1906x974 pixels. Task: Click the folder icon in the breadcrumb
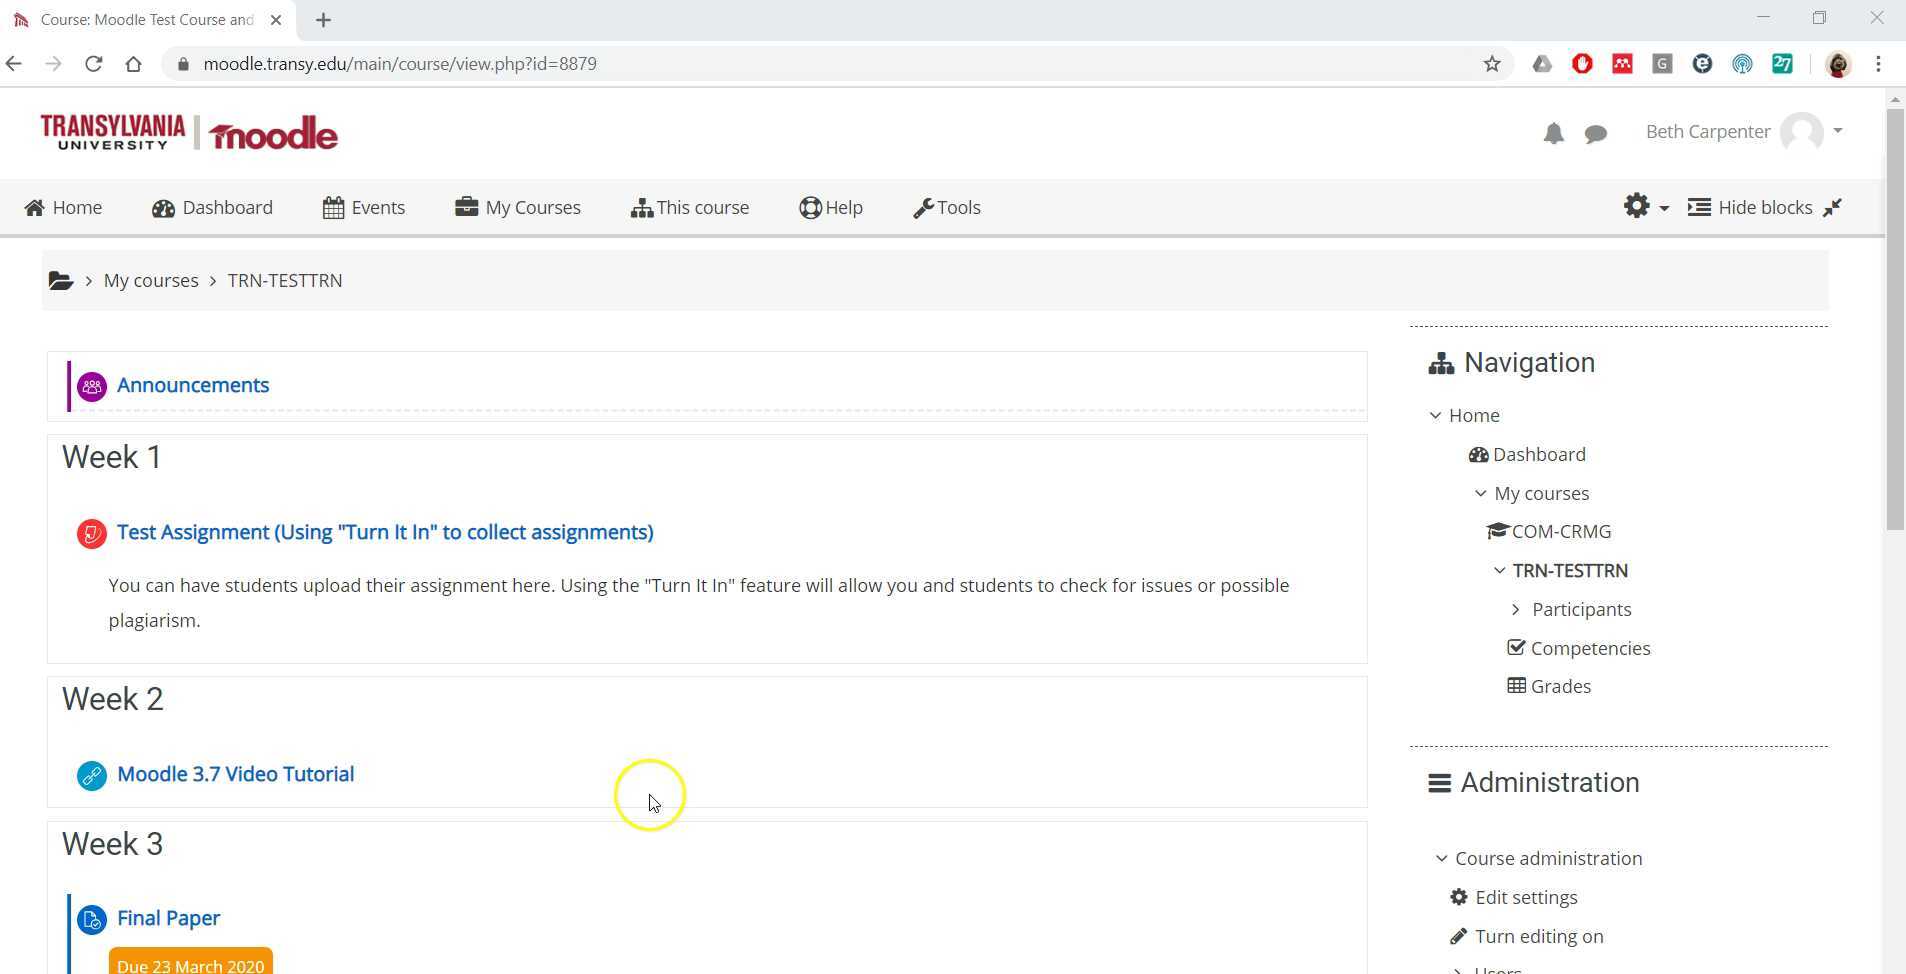click(x=60, y=280)
